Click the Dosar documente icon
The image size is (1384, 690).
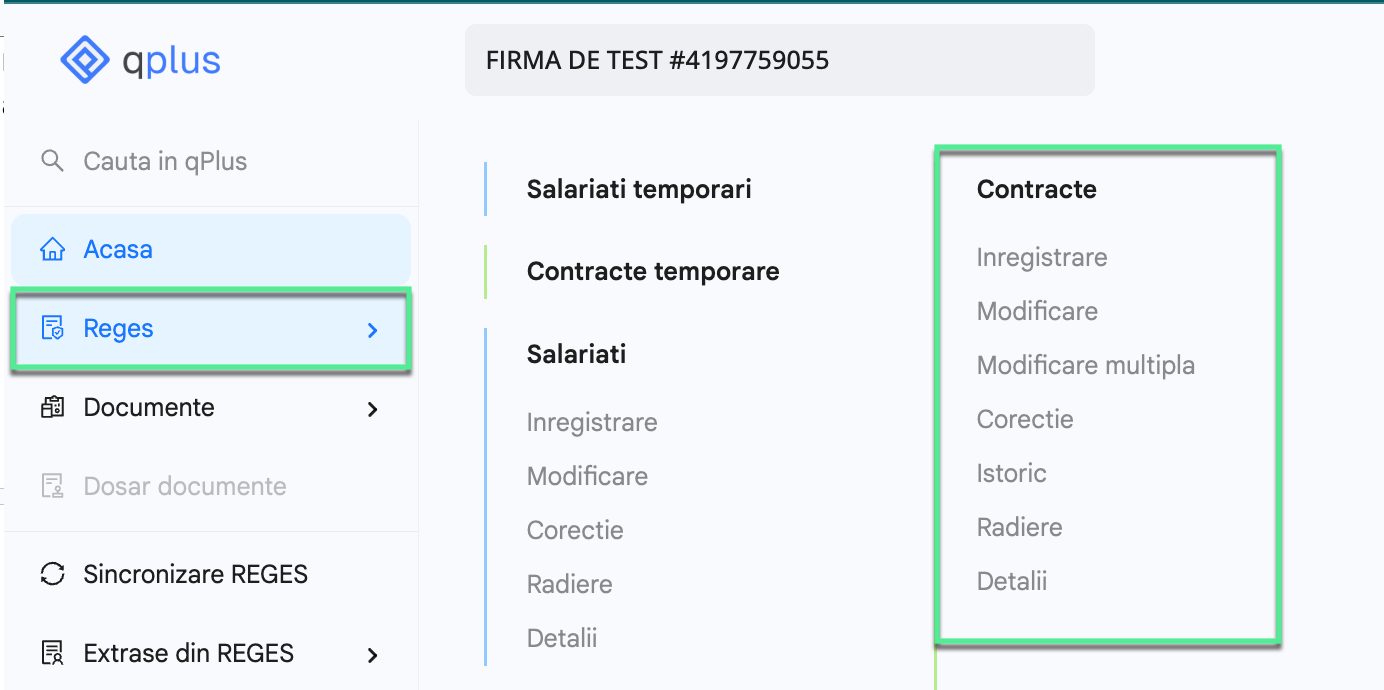coord(52,487)
